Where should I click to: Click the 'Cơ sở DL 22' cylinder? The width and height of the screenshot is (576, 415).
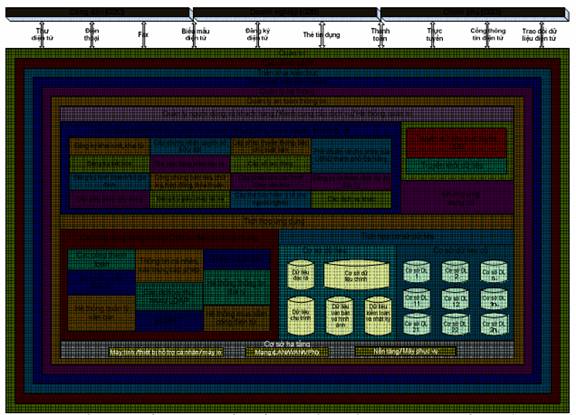coord(455,324)
